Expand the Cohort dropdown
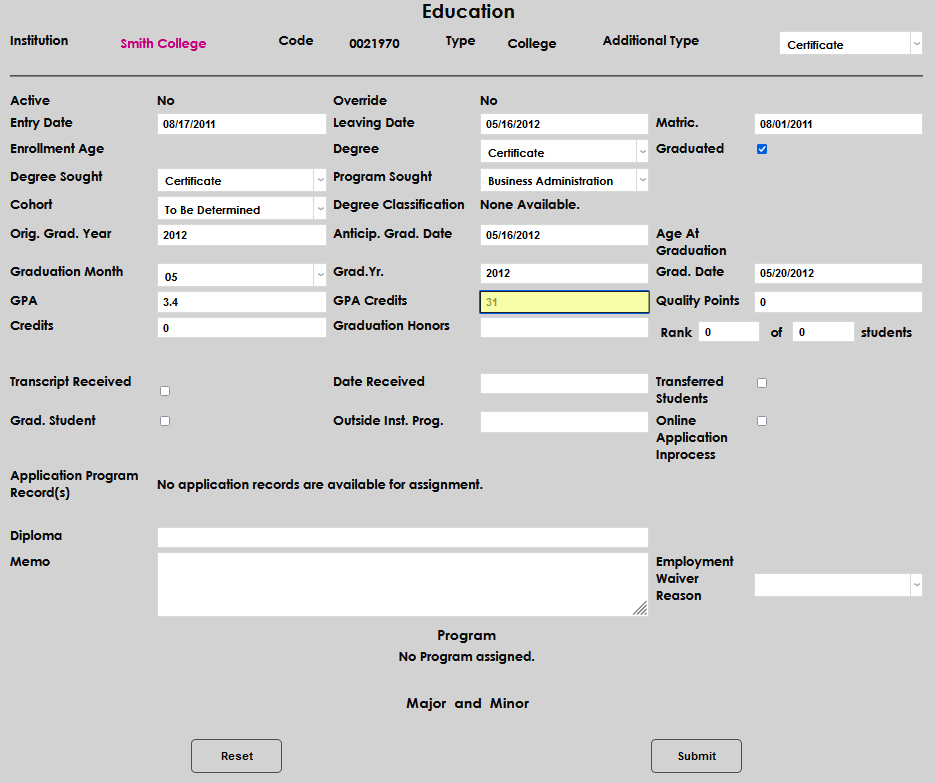This screenshot has height=783, width=936. [241, 209]
